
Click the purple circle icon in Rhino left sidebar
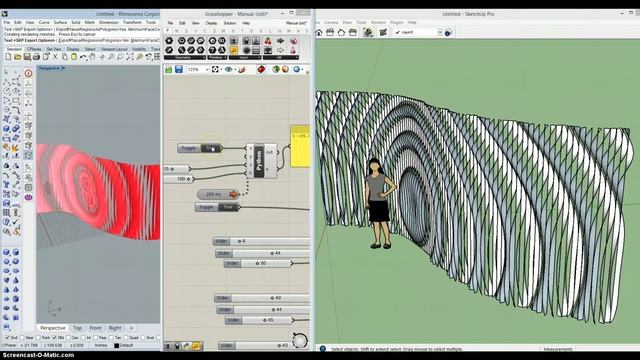click(x=28, y=198)
